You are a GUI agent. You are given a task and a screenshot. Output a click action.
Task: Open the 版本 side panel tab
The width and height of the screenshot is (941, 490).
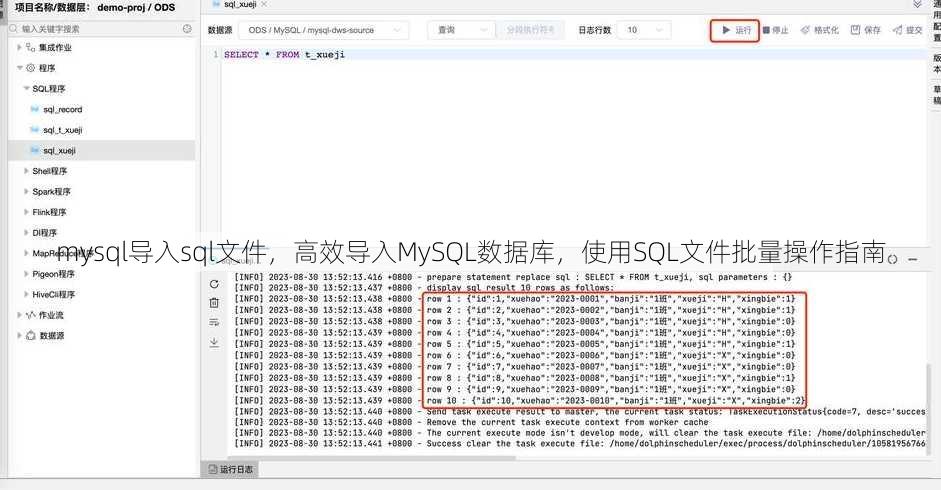click(936, 64)
